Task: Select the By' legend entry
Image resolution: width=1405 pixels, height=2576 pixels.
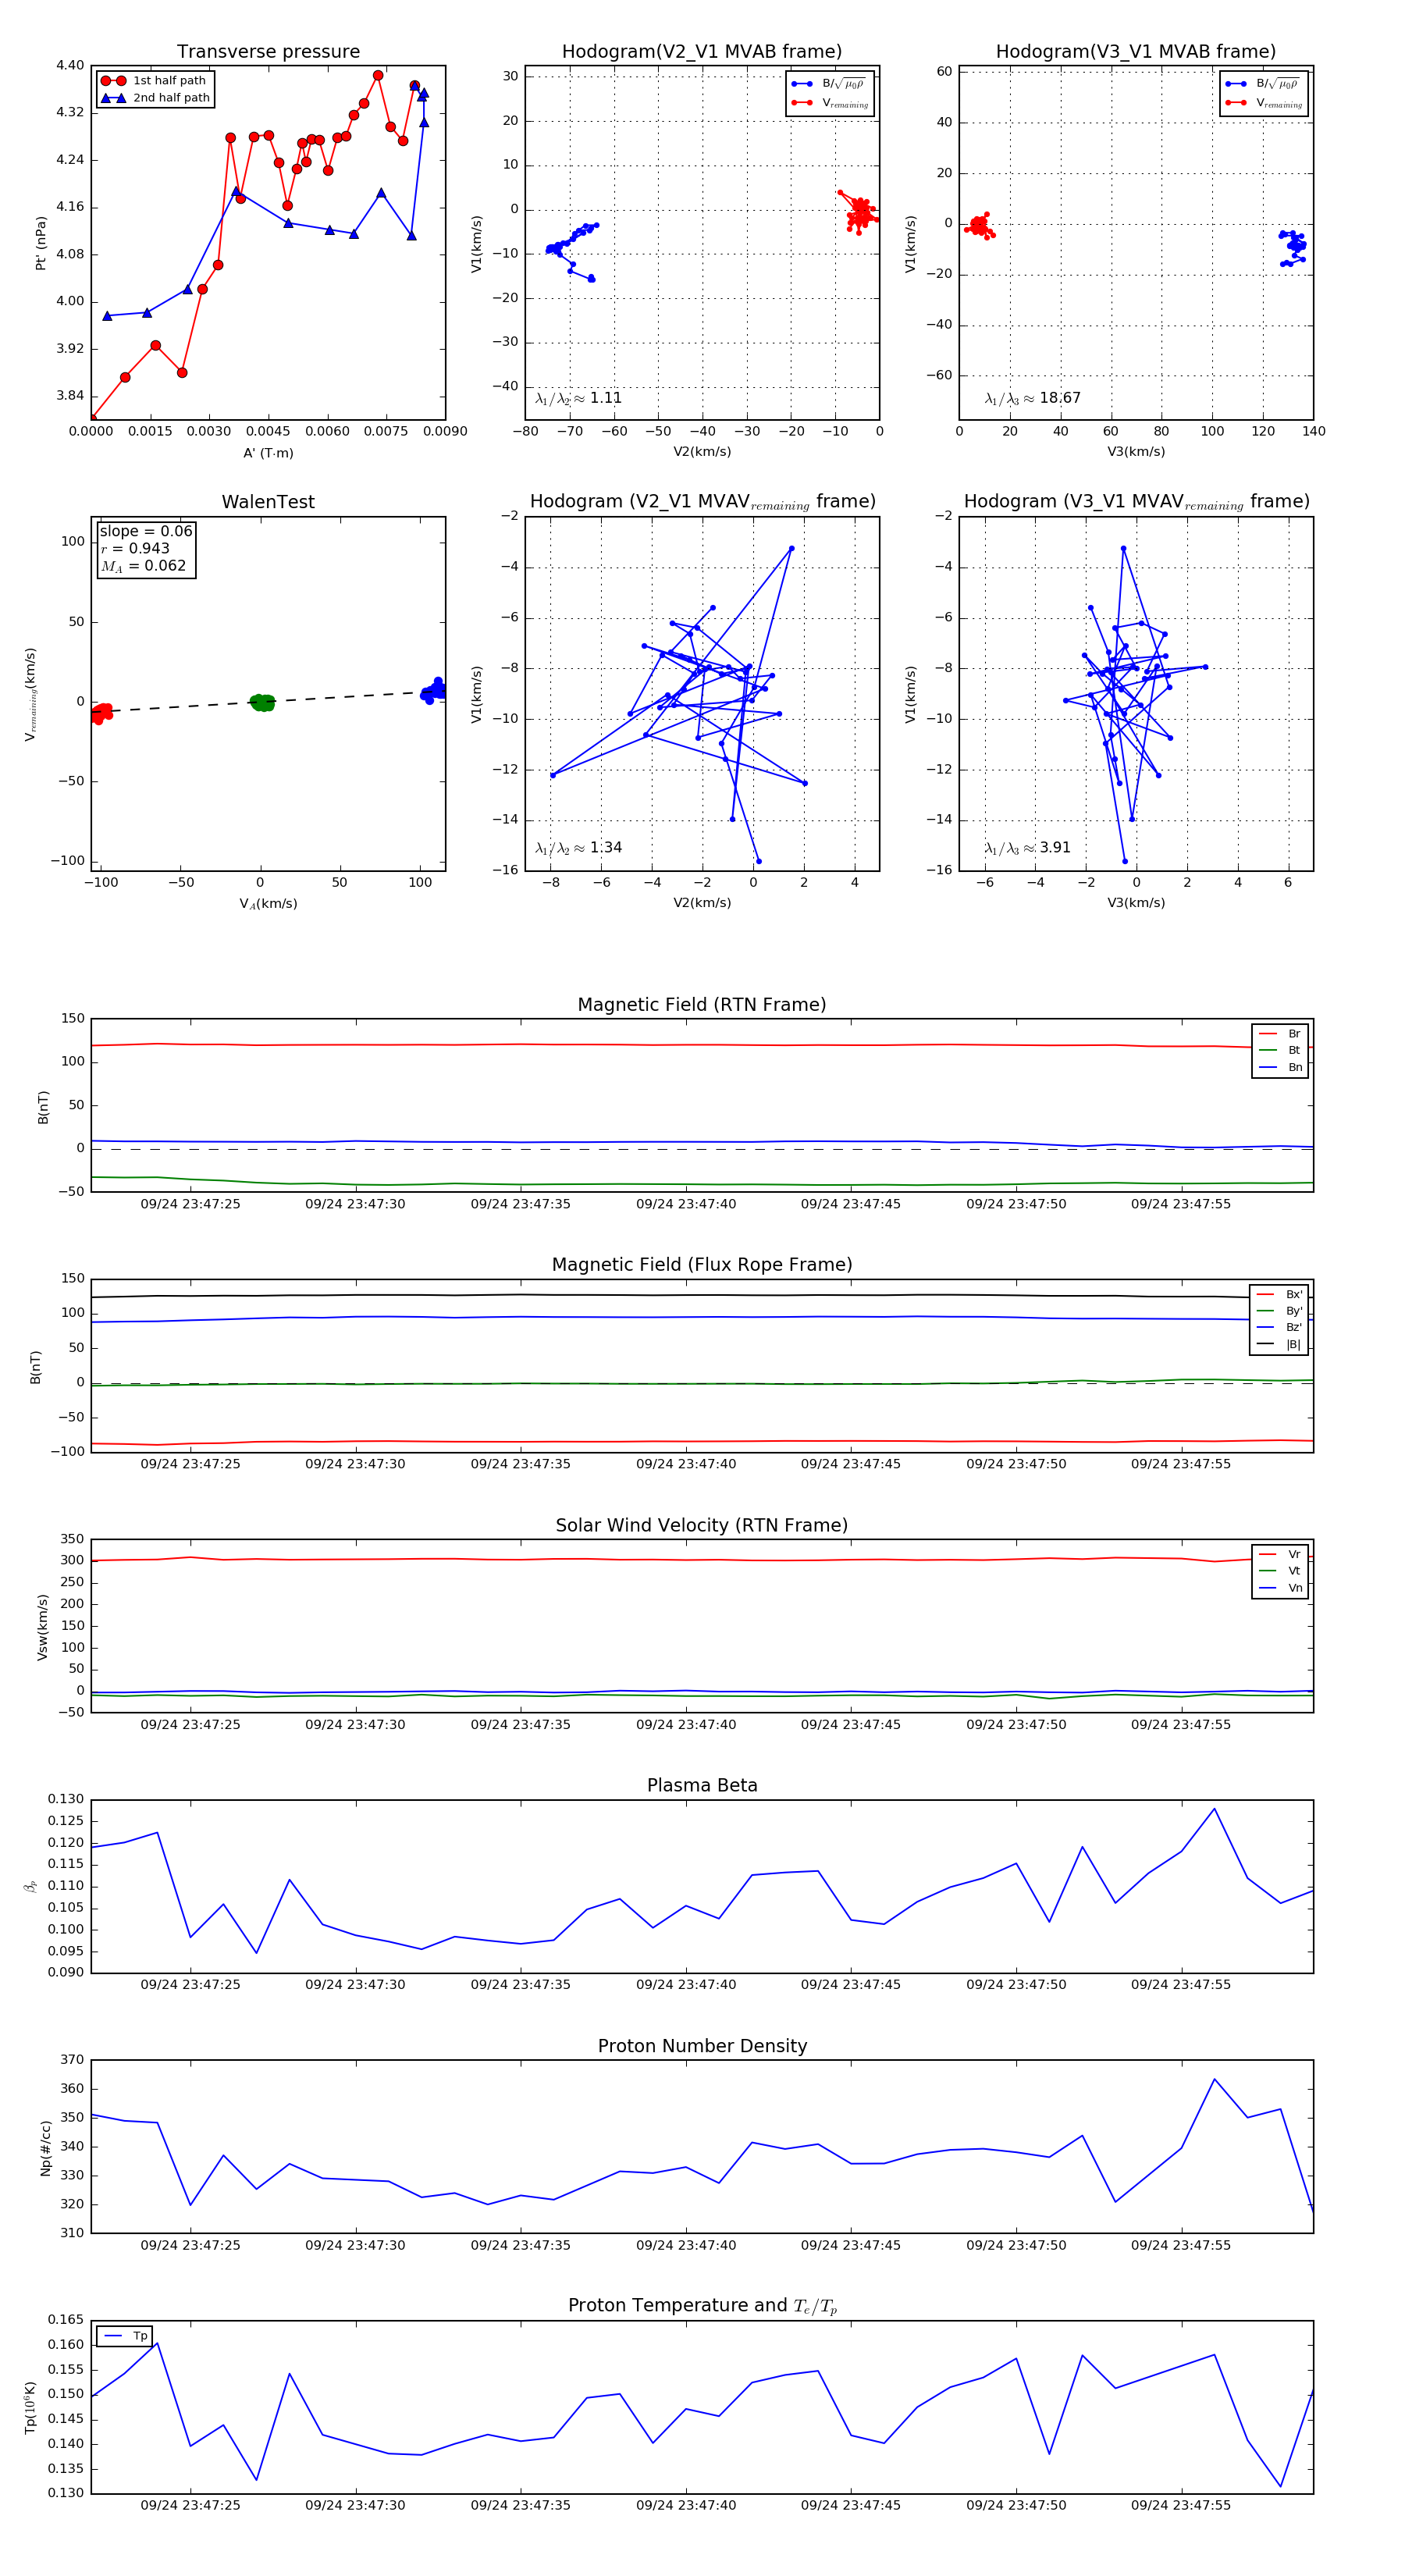Action: coord(1279,1311)
